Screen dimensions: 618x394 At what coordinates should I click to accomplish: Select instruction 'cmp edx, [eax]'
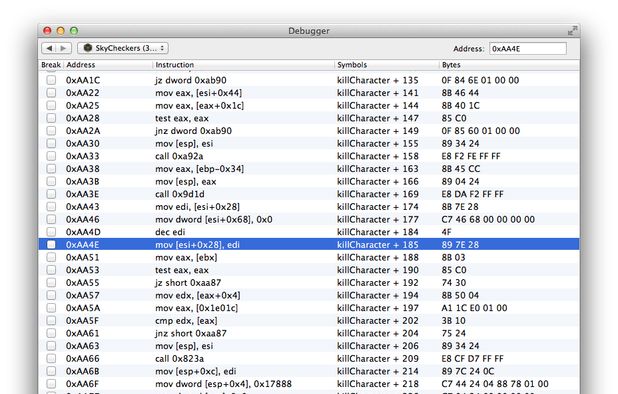pos(186,320)
